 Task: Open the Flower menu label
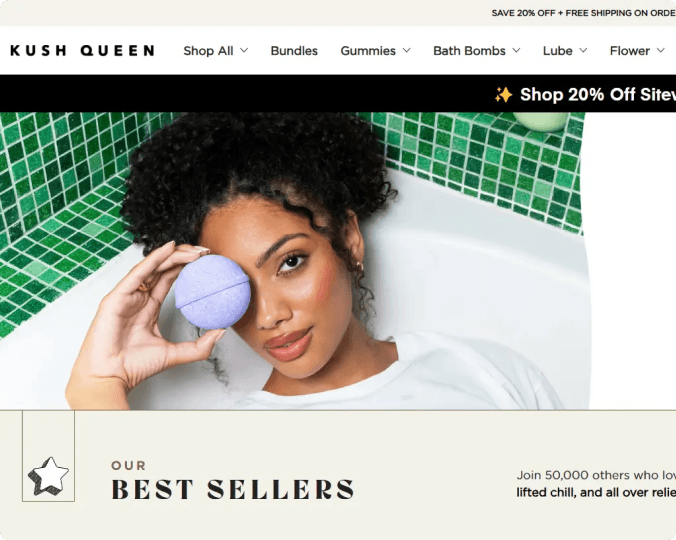[629, 51]
